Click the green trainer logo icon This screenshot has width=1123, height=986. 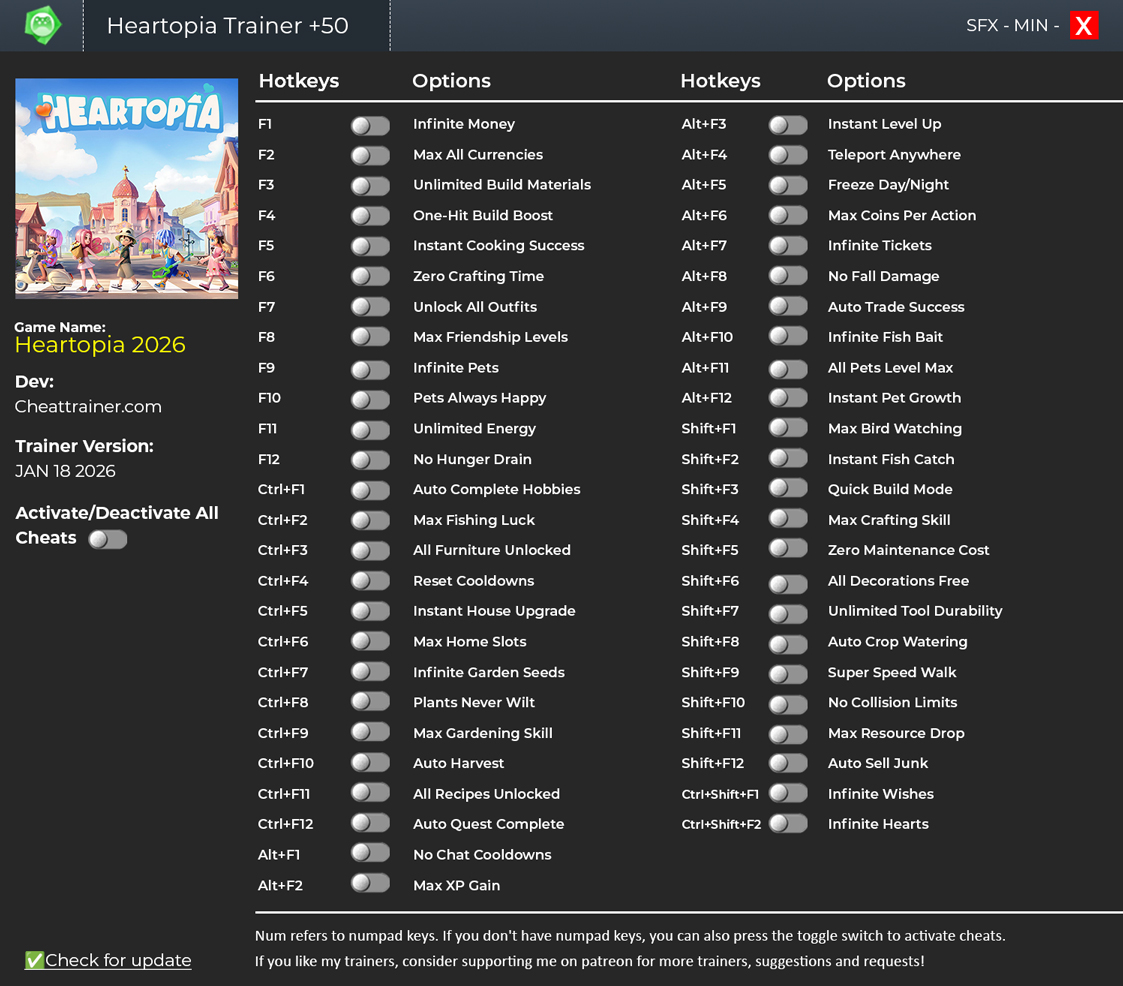pos(42,25)
